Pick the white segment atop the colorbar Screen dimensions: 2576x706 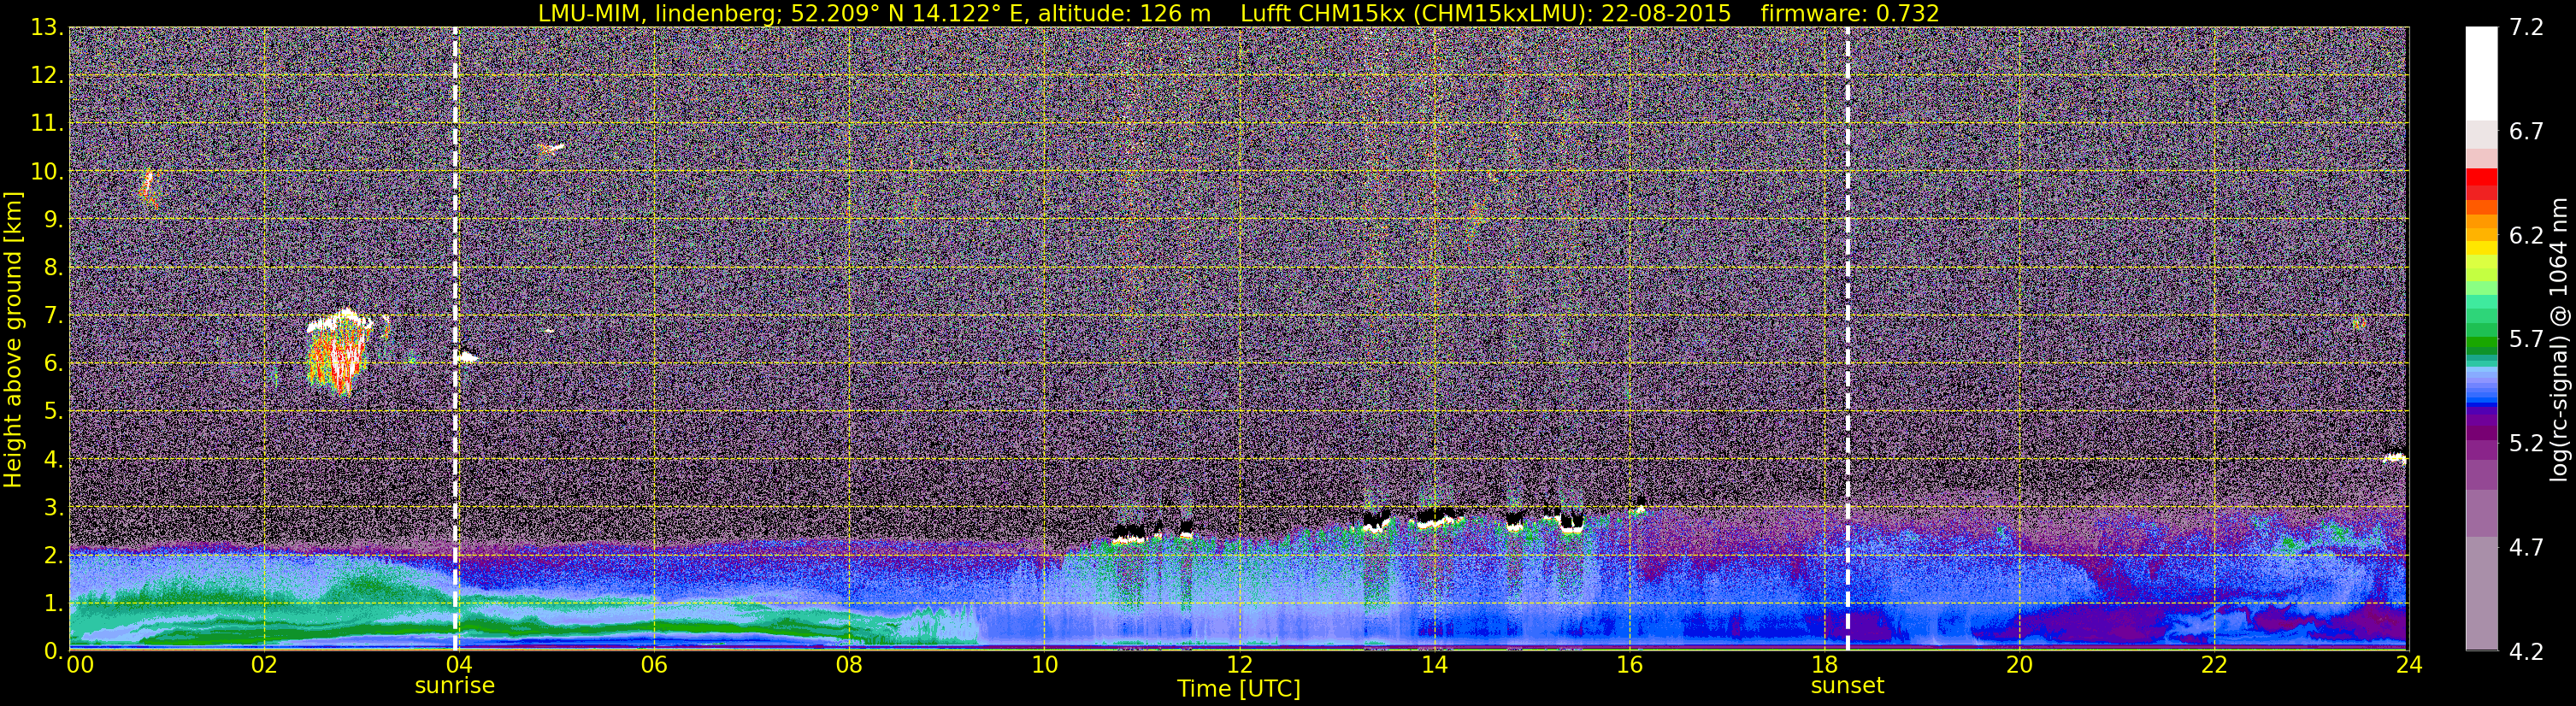[x=2481, y=73]
